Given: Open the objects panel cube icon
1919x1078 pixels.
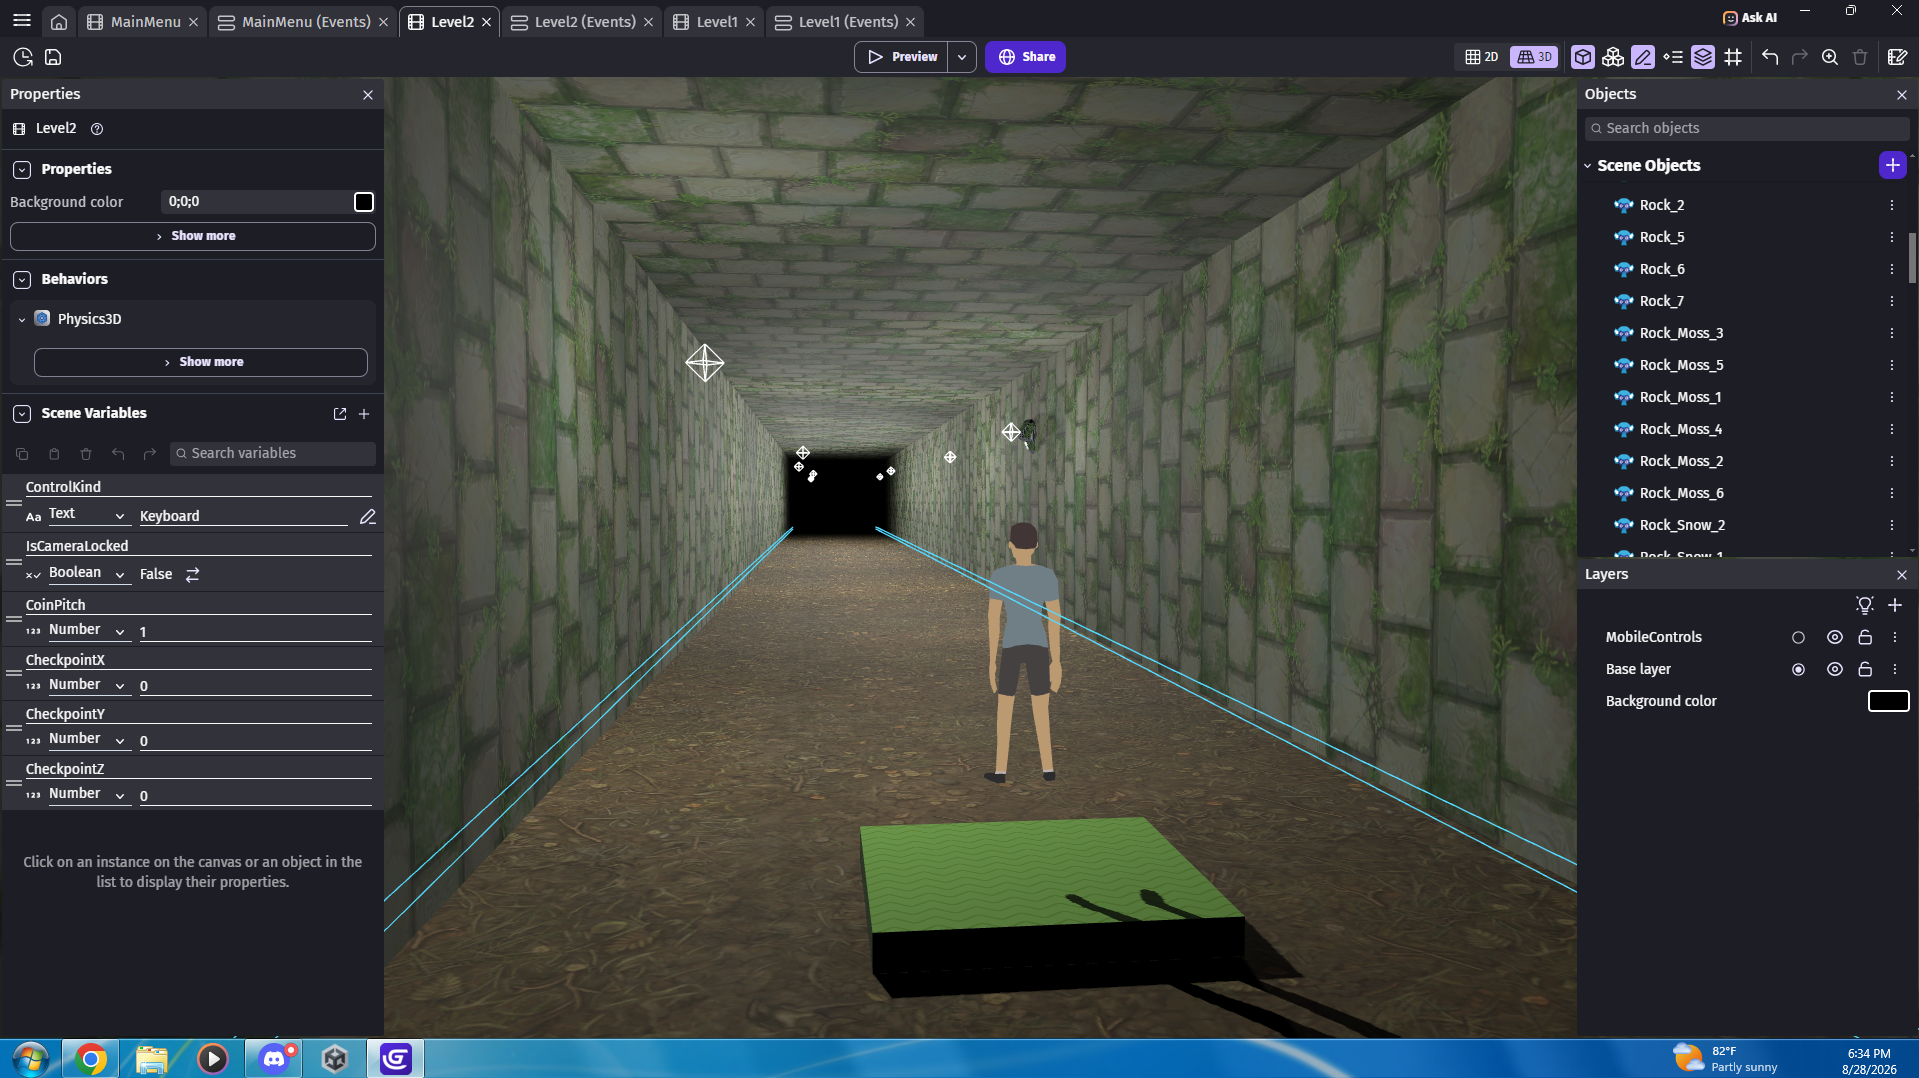Looking at the screenshot, I should tap(1582, 57).
